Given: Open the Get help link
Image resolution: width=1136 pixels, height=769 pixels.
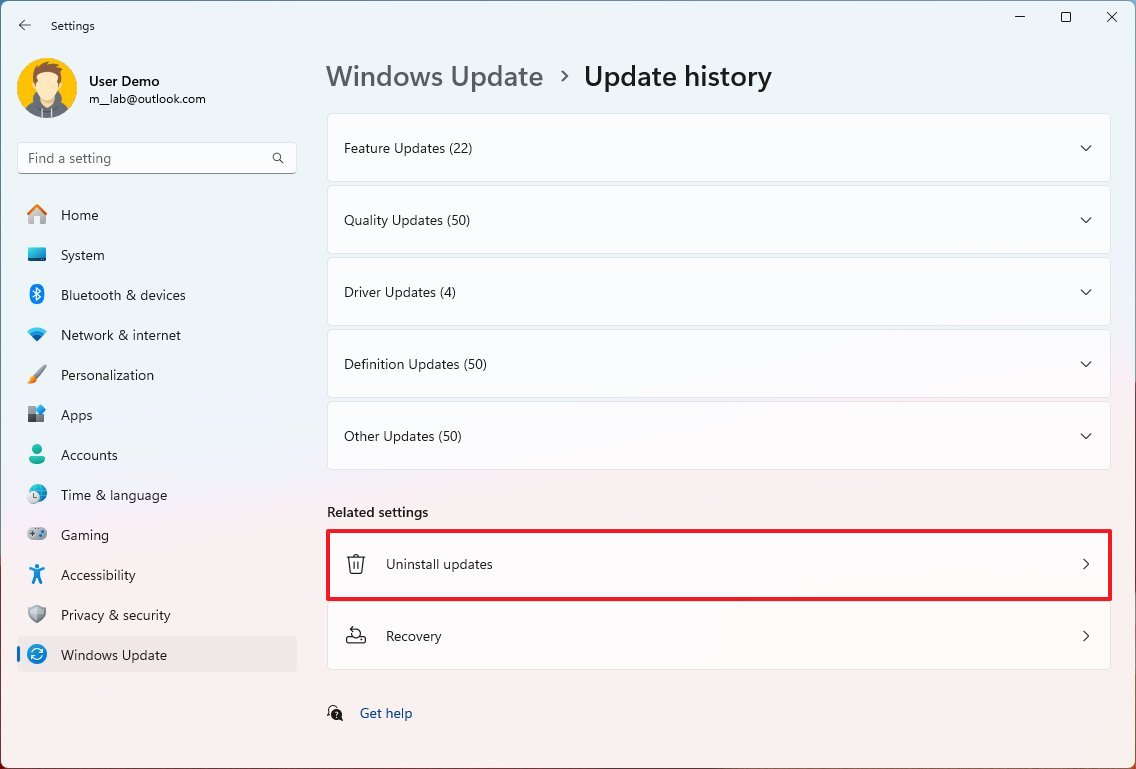Looking at the screenshot, I should (386, 713).
